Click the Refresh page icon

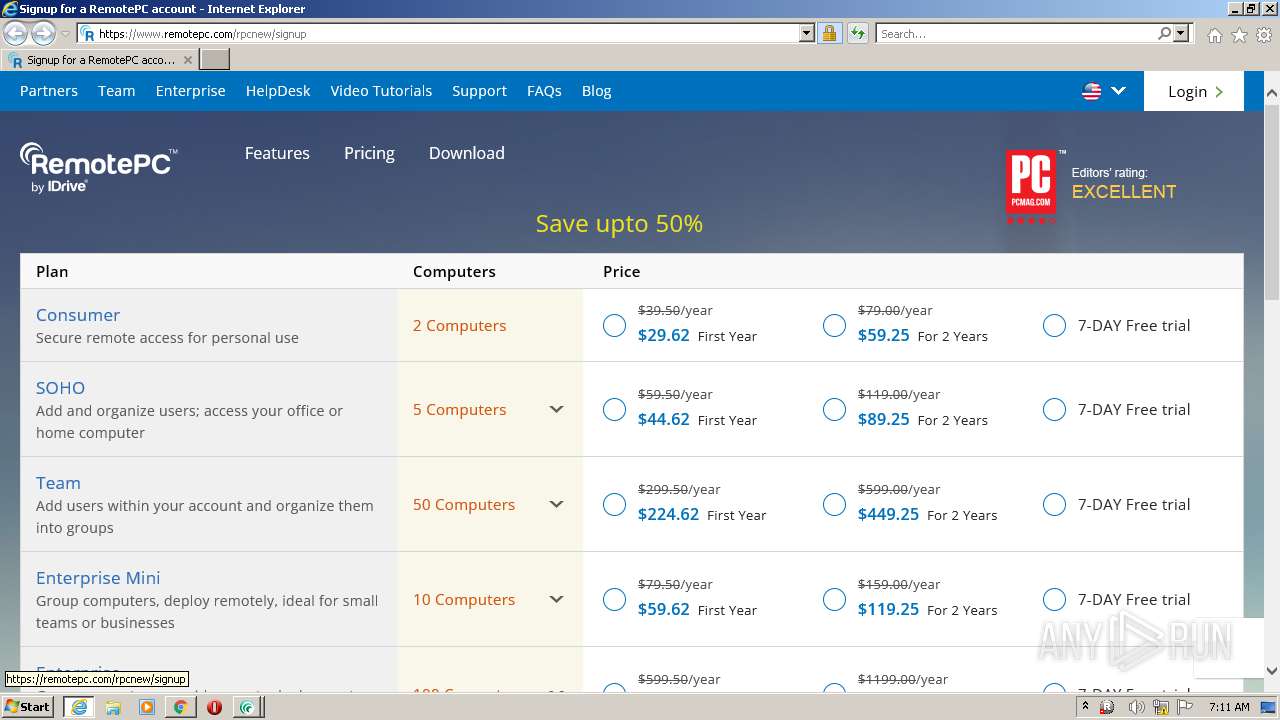click(x=857, y=33)
